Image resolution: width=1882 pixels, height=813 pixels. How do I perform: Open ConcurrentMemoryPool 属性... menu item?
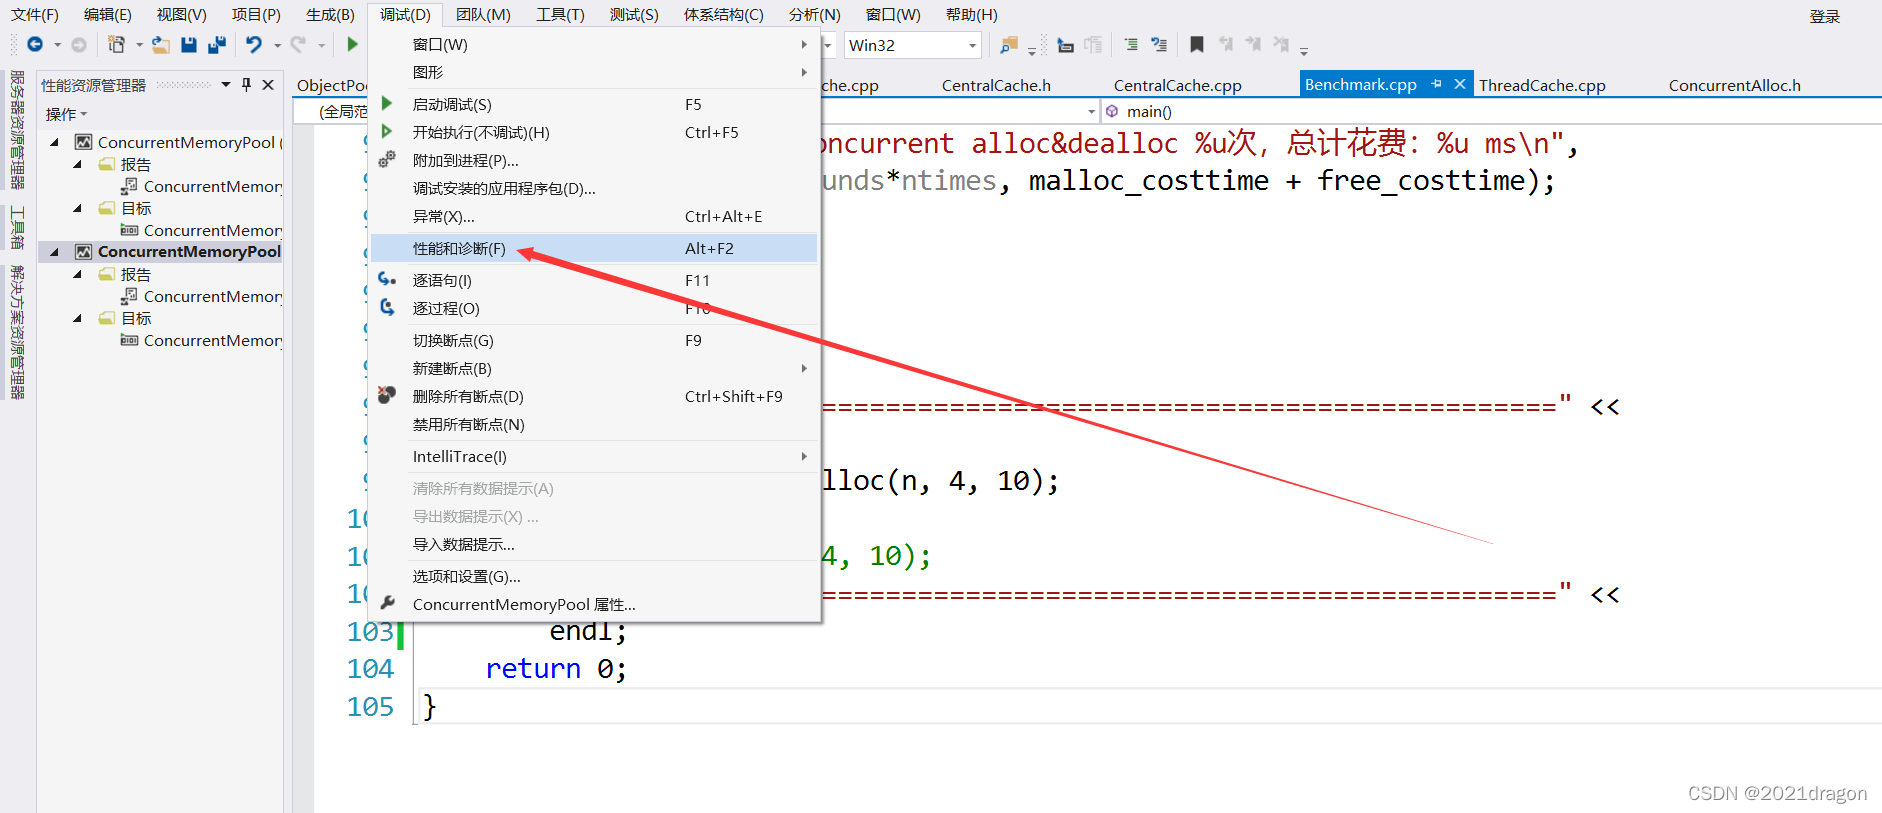click(594, 604)
